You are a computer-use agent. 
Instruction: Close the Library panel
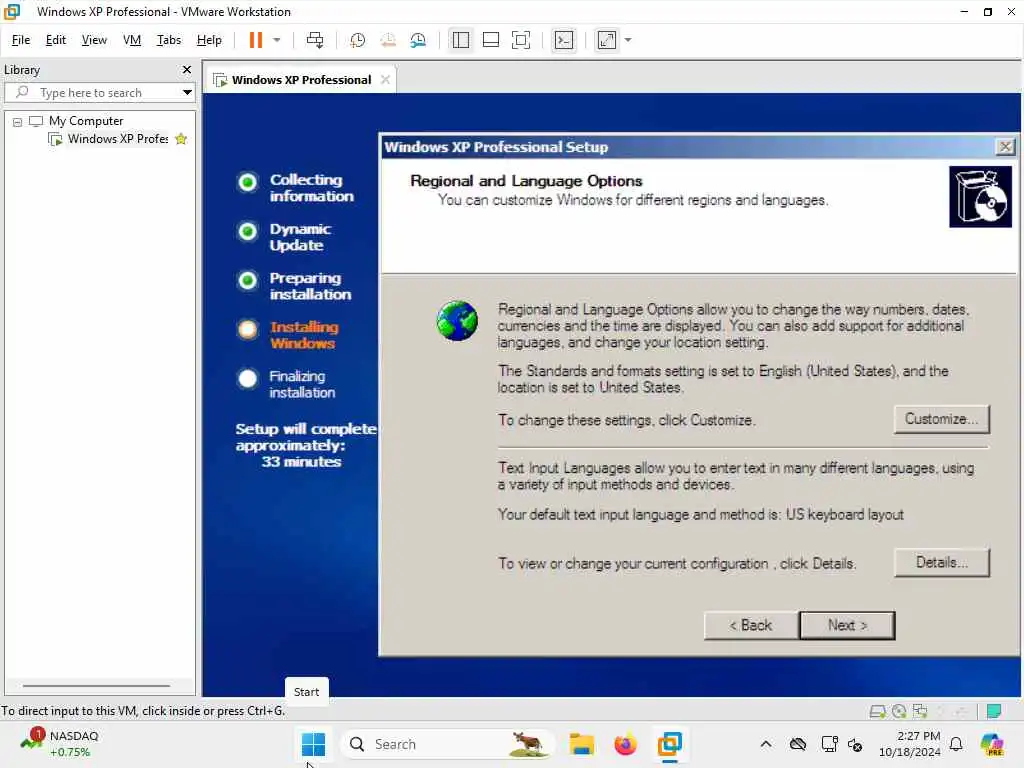(x=187, y=69)
